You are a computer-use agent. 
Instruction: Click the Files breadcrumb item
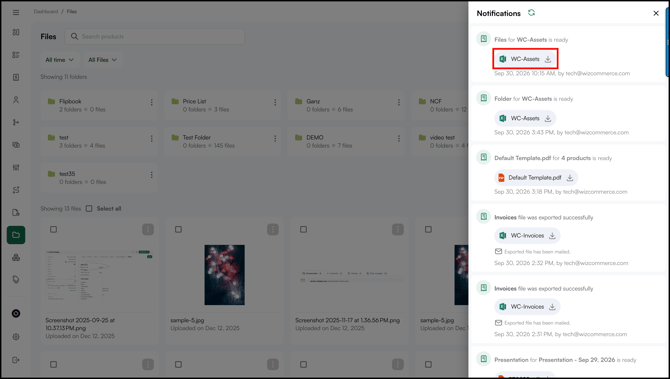pyautogui.click(x=72, y=12)
